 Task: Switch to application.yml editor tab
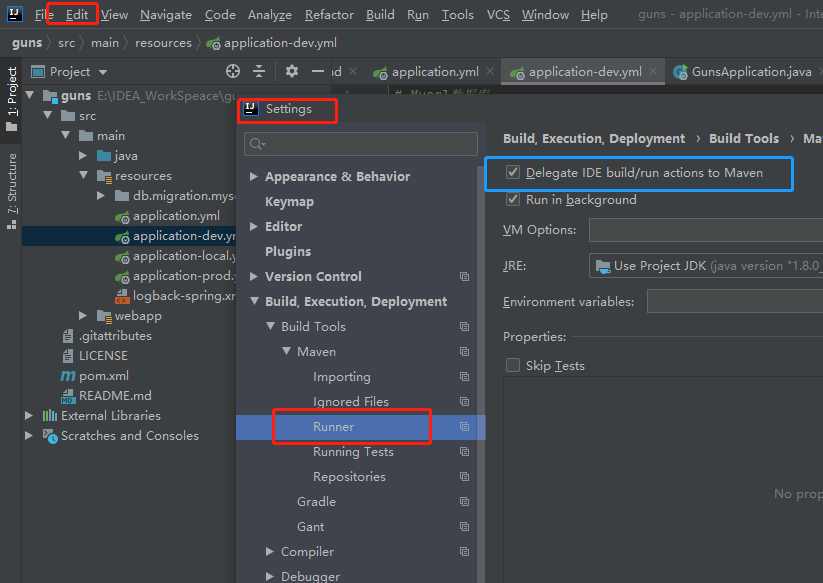(435, 71)
